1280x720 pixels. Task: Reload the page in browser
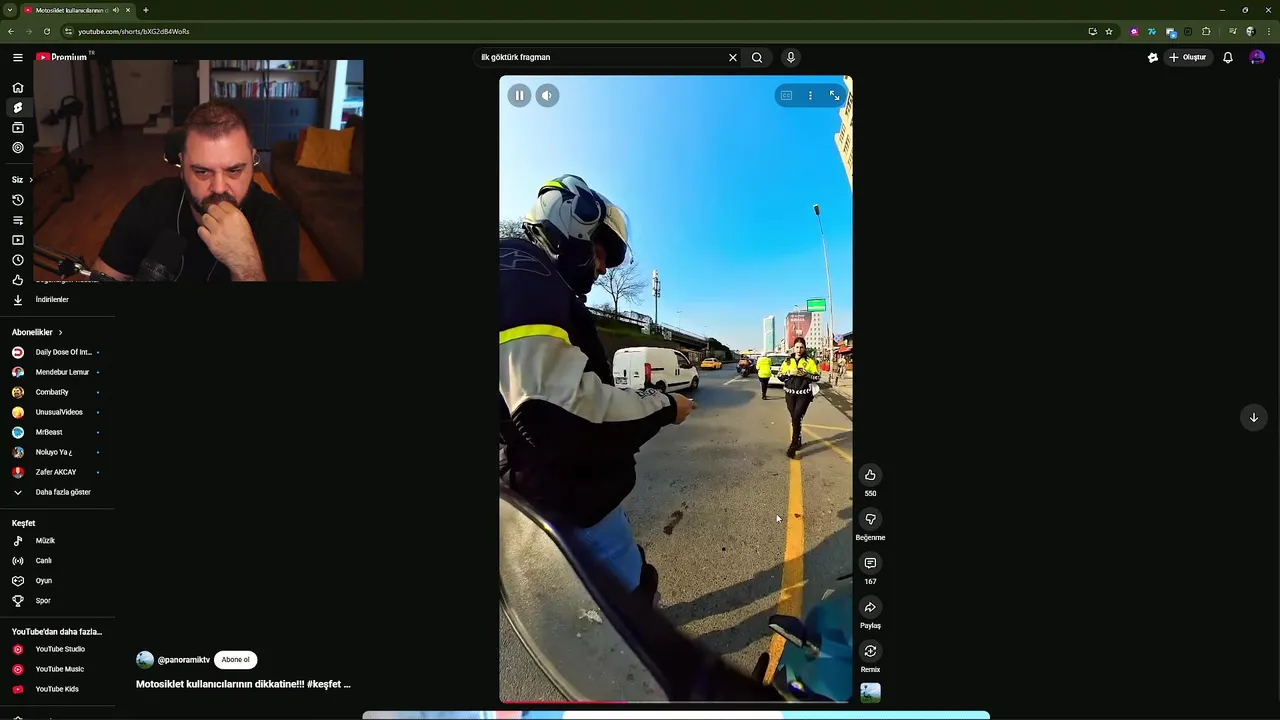[46, 31]
